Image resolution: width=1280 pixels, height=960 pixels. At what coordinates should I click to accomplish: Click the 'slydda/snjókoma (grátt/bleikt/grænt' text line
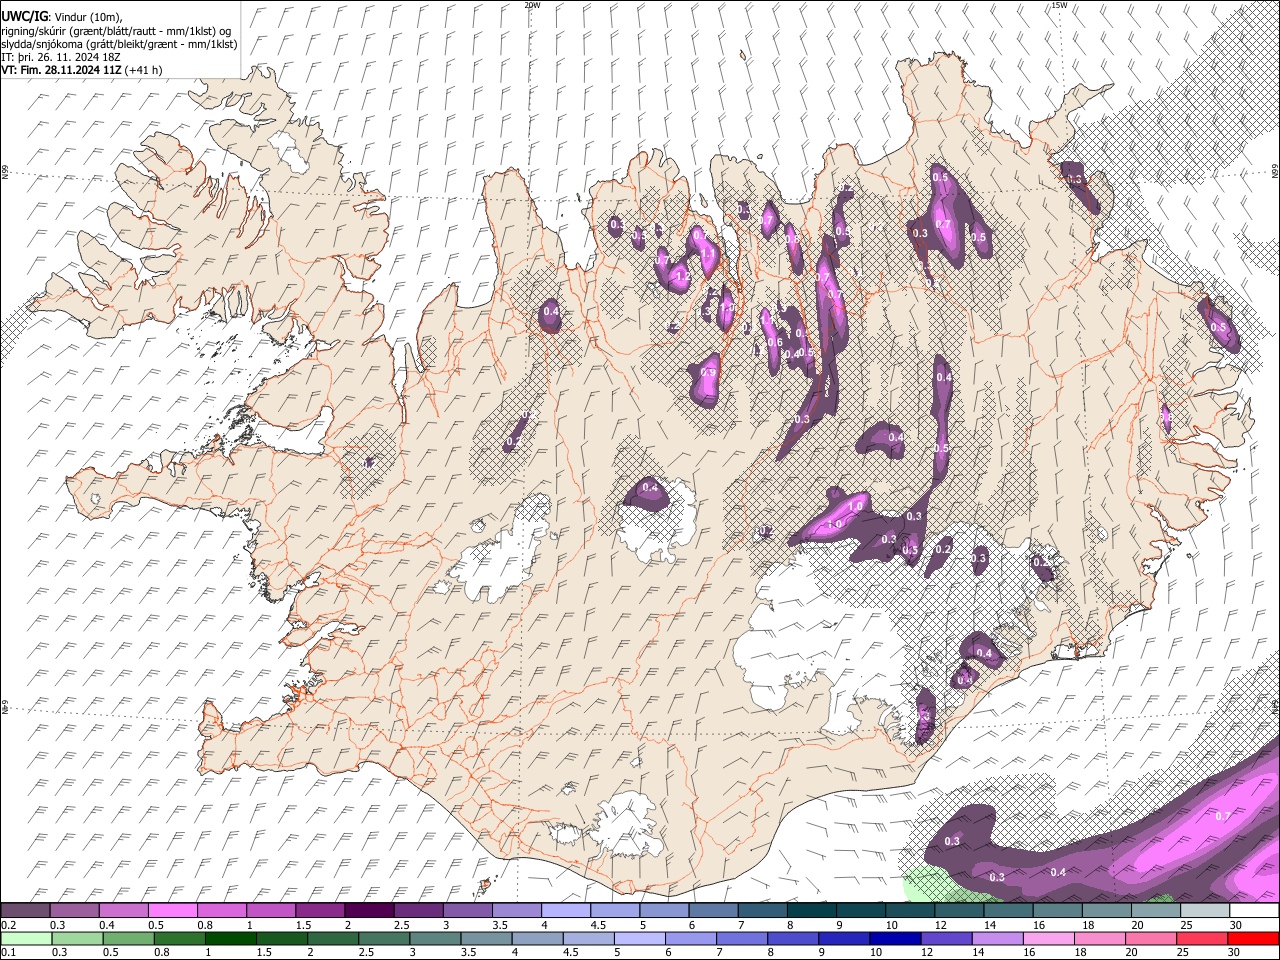pyautogui.click(x=119, y=44)
